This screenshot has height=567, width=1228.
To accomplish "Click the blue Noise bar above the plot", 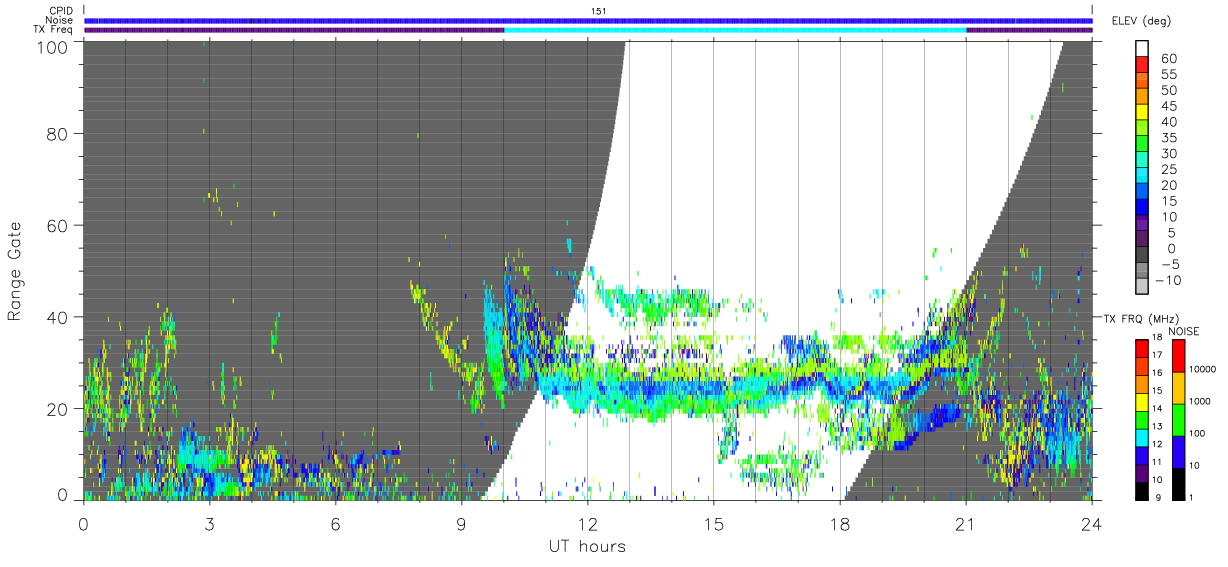I will [x=588, y=20].
